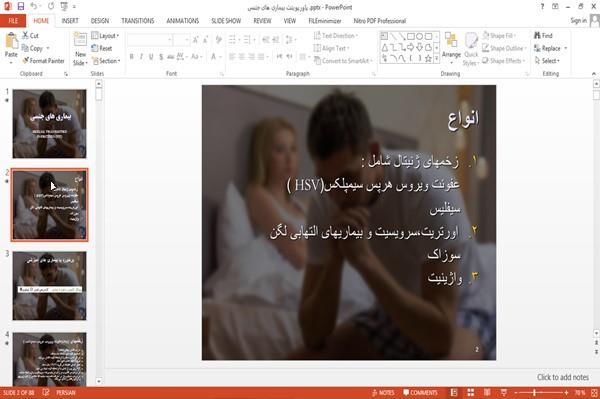Switch to the TRANSITIONS tab

point(138,21)
